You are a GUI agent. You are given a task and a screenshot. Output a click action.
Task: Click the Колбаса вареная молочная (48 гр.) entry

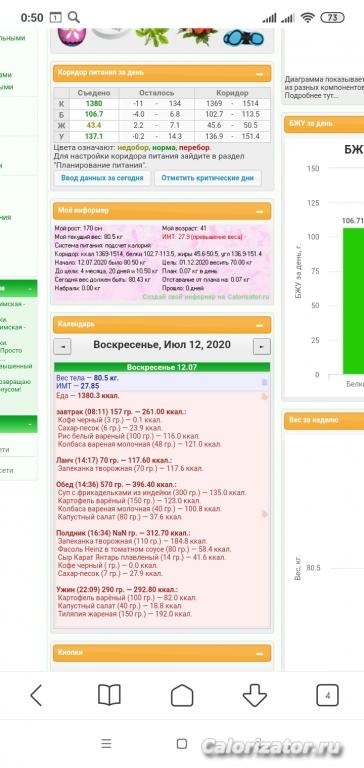(140, 444)
